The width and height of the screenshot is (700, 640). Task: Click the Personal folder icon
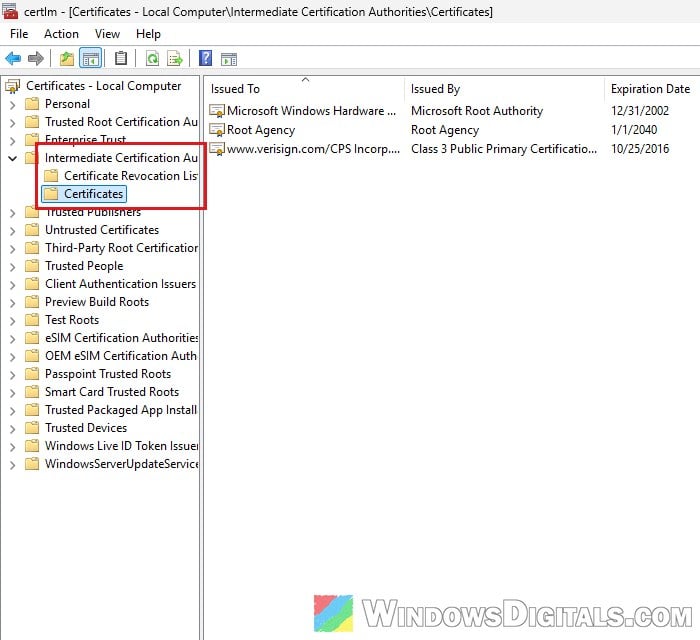pos(32,104)
